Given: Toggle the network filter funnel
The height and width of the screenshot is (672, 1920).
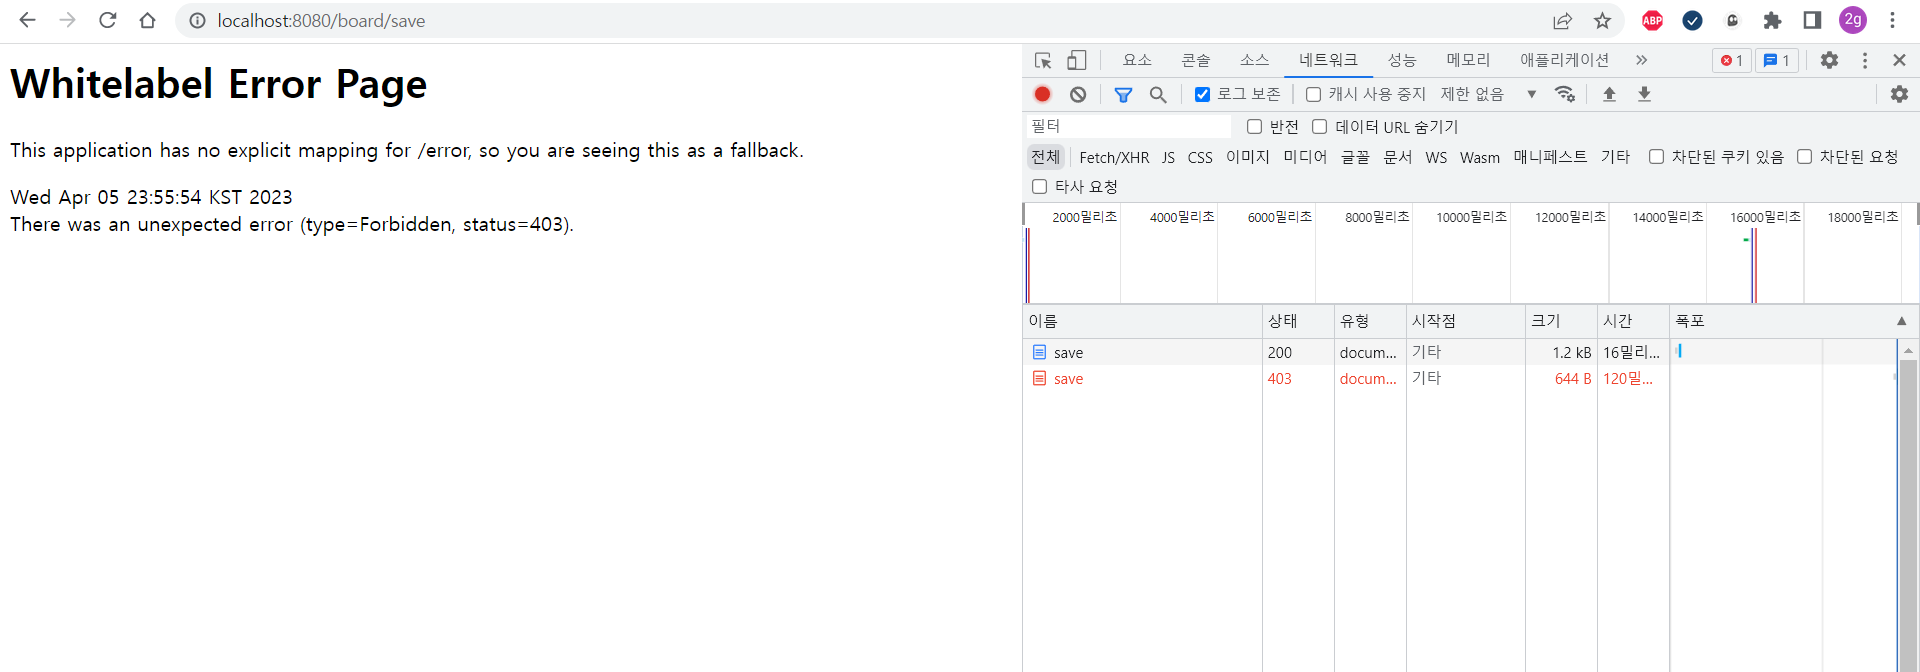Looking at the screenshot, I should tap(1123, 94).
